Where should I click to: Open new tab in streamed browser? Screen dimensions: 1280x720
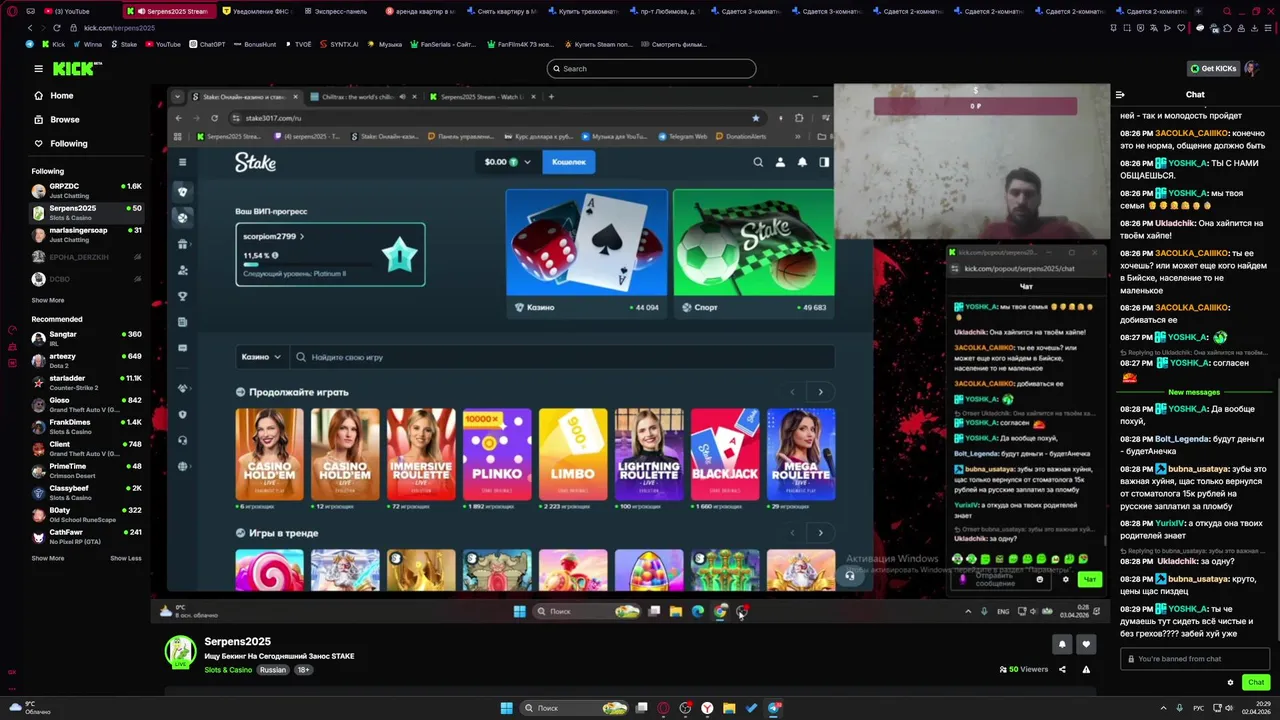coord(551,97)
